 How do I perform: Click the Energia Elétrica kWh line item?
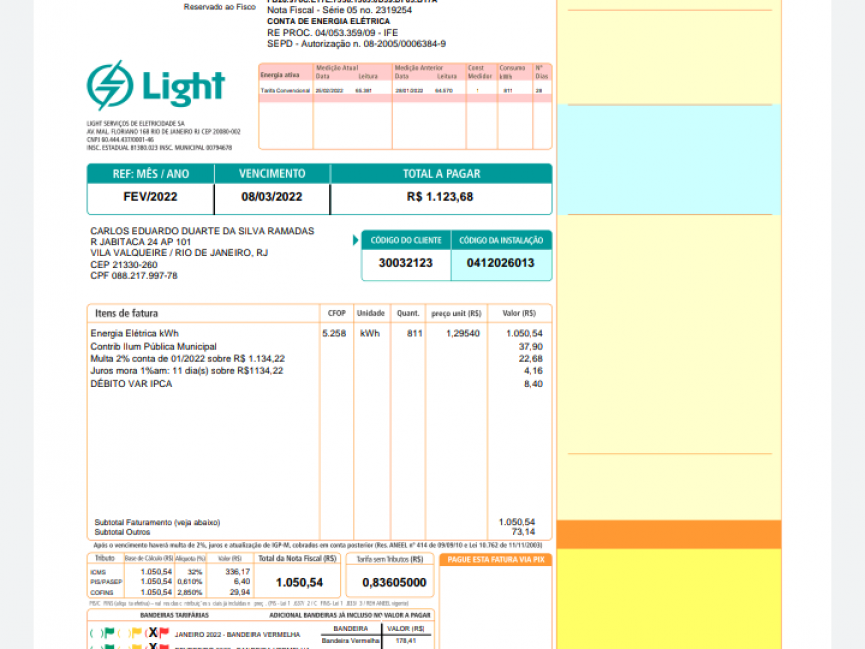[135, 334]
